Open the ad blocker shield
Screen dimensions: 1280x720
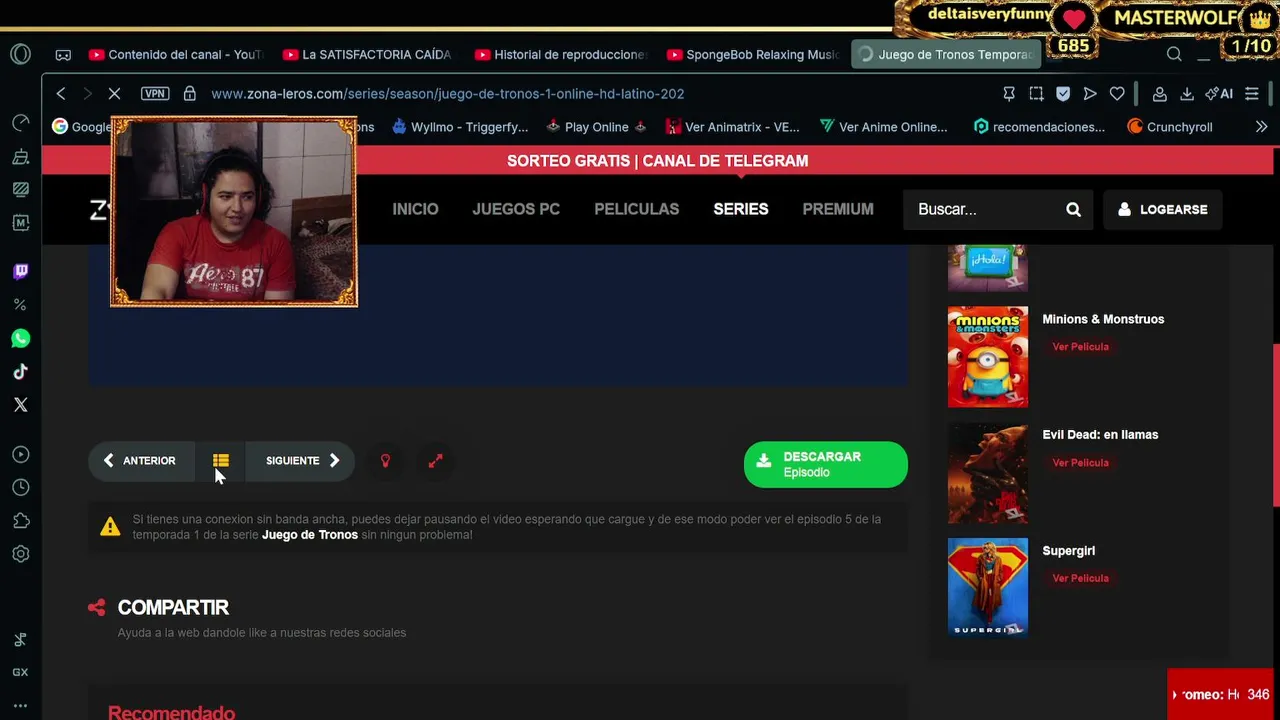(1063, 94)
